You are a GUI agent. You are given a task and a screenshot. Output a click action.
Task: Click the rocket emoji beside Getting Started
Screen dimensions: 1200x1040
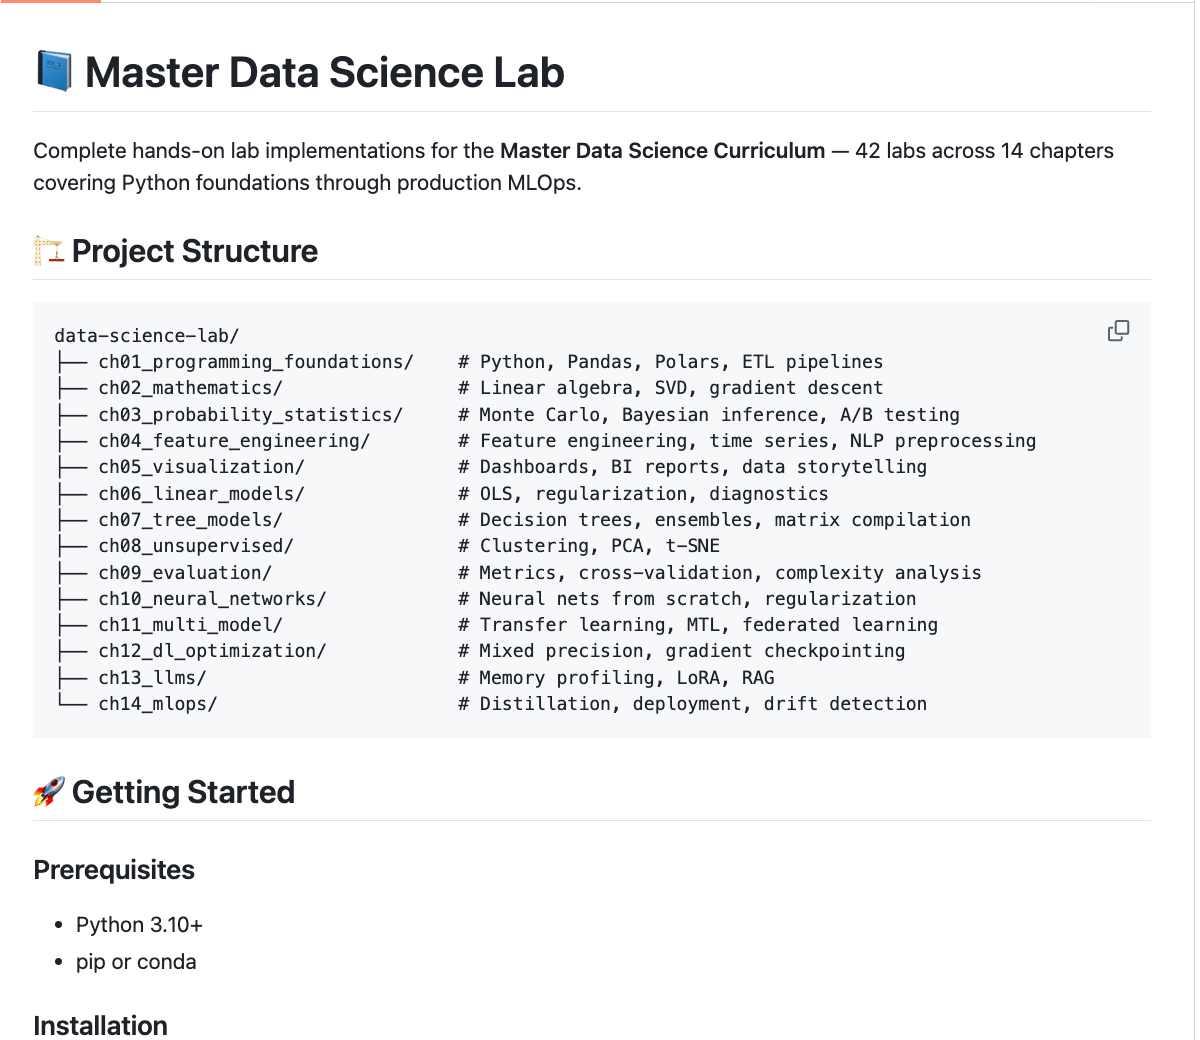(x=49, y=792)
